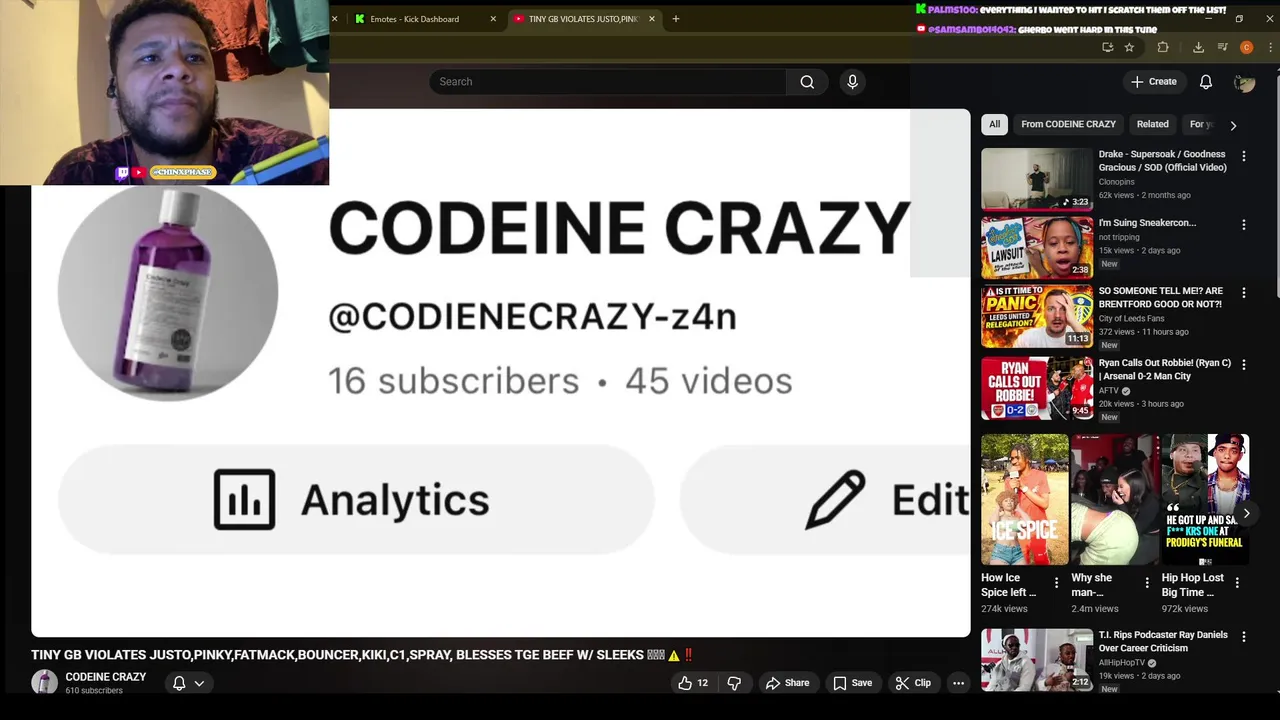Open the browser profile C avatar
The height and width of the screenshot is (720, 1280).
click(1246, 47)
